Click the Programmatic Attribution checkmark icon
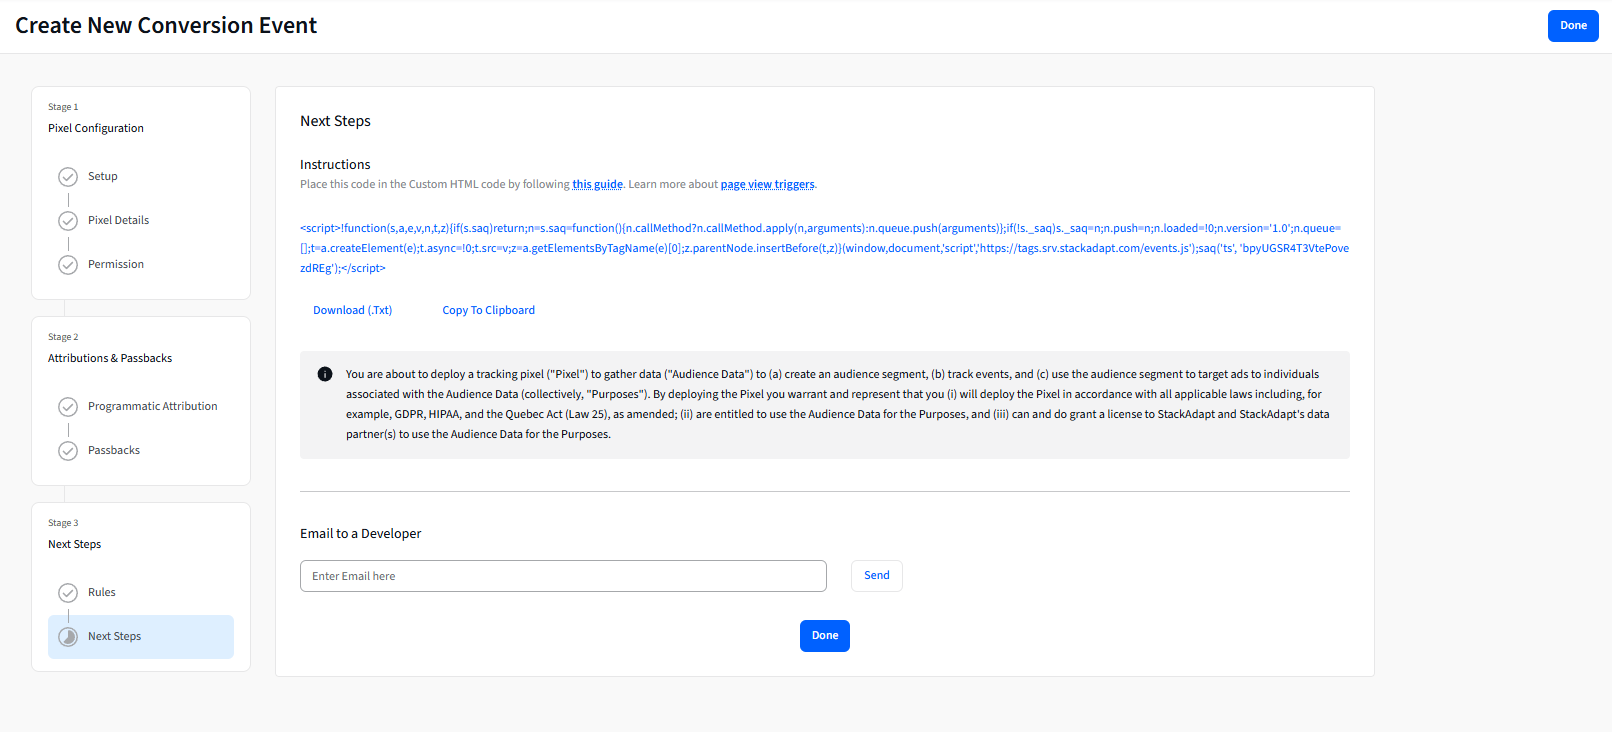1612x732 pixels. coord(68,407)
